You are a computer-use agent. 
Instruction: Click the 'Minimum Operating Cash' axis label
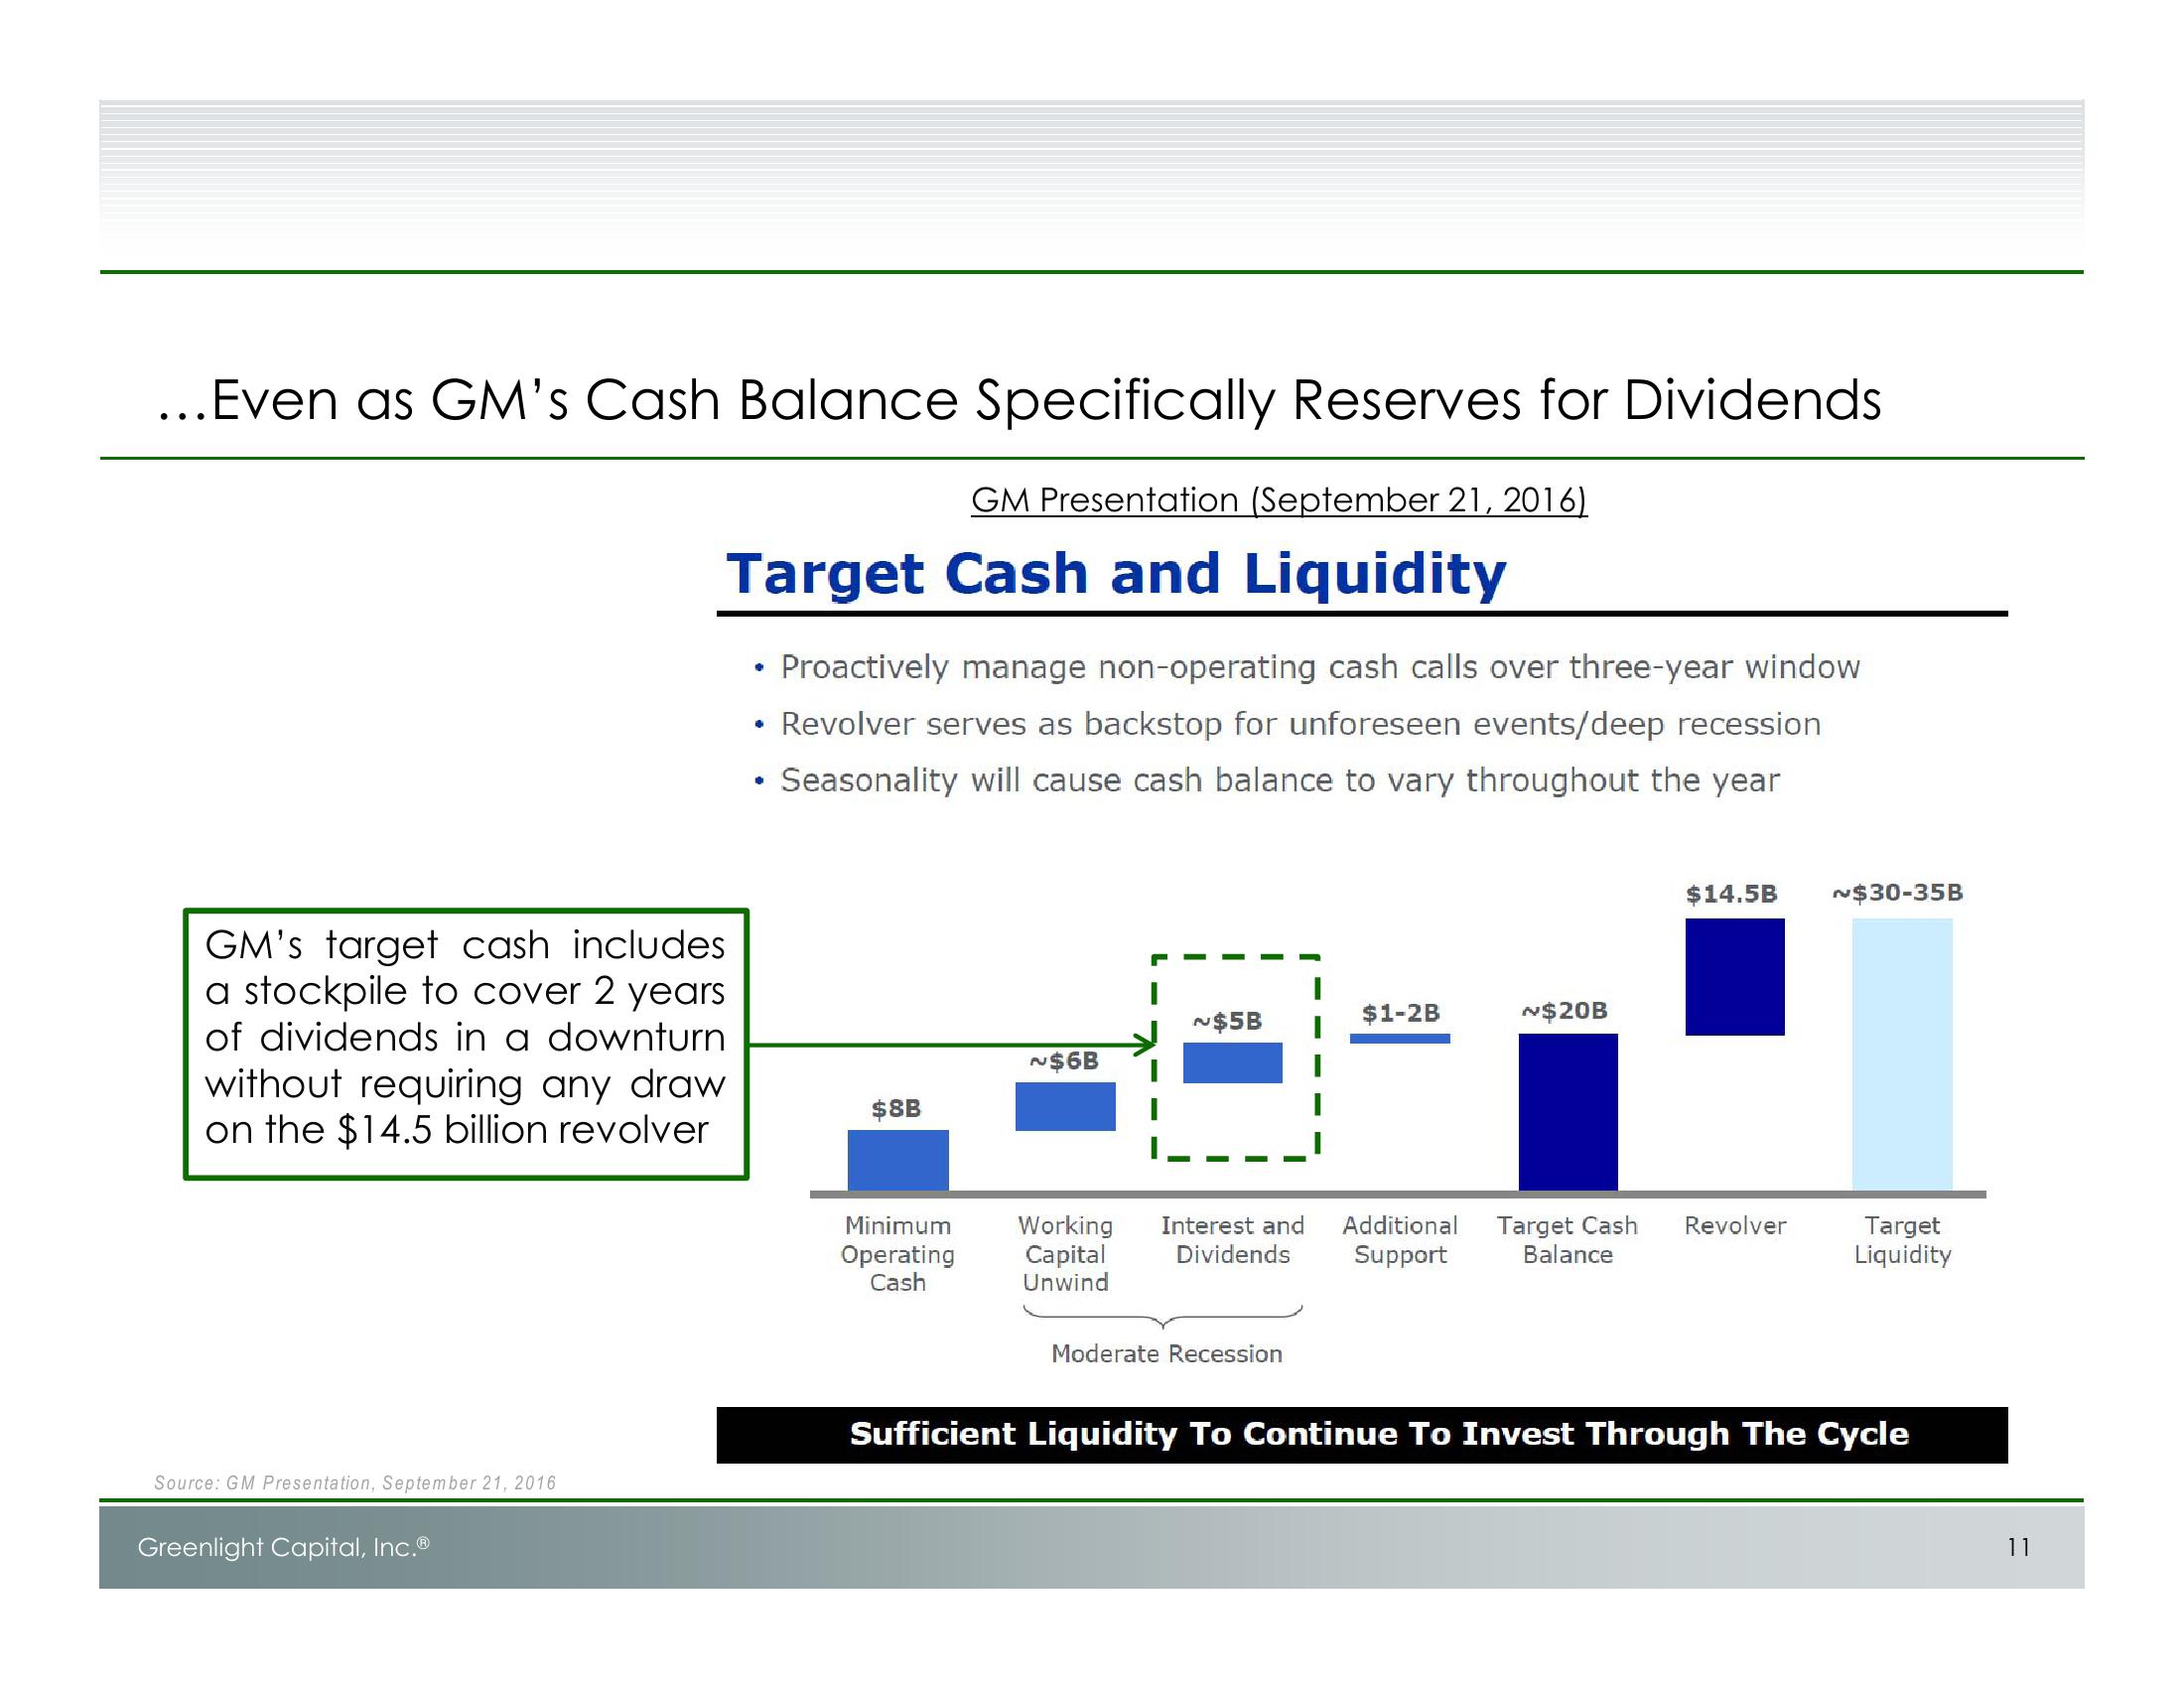coord(898,1254)
